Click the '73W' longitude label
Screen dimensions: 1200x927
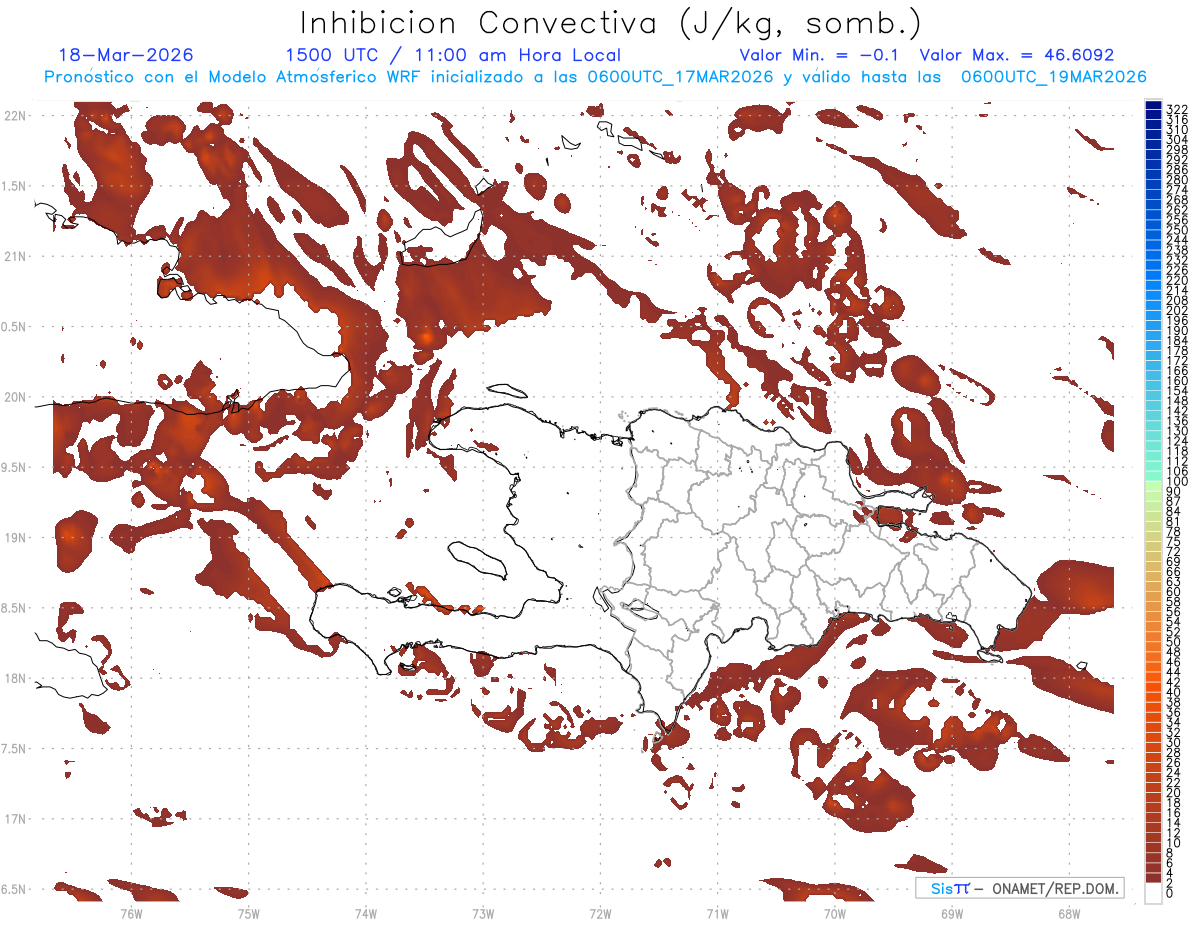[483, 913]
